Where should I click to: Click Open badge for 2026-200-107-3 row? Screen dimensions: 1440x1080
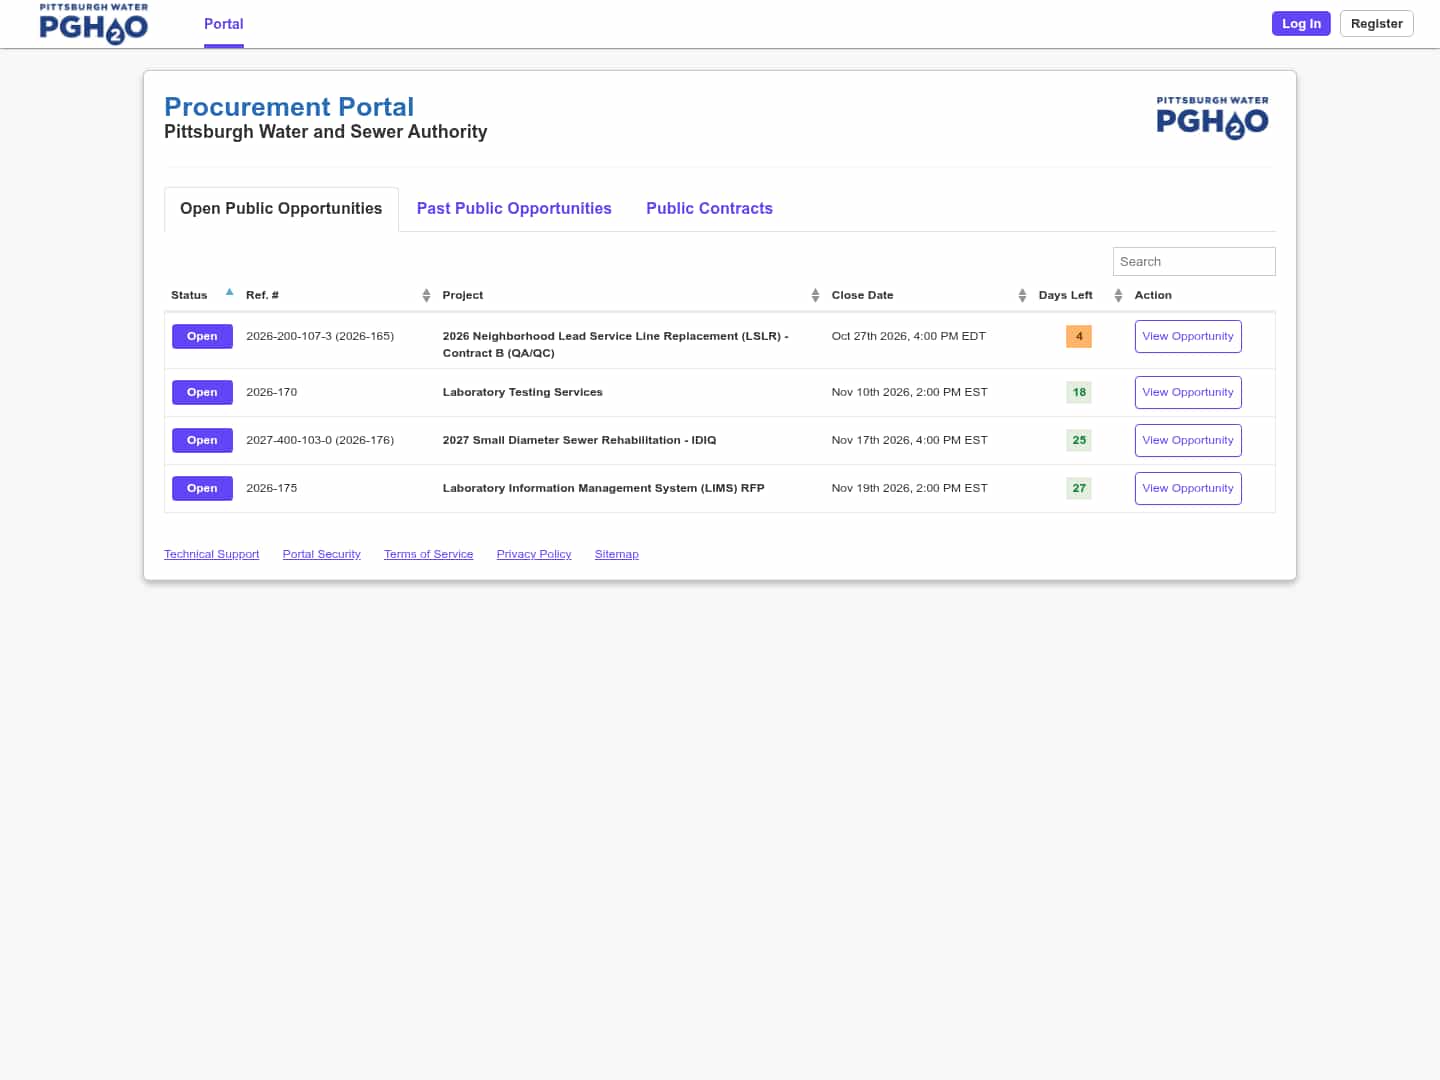point(202,336)
